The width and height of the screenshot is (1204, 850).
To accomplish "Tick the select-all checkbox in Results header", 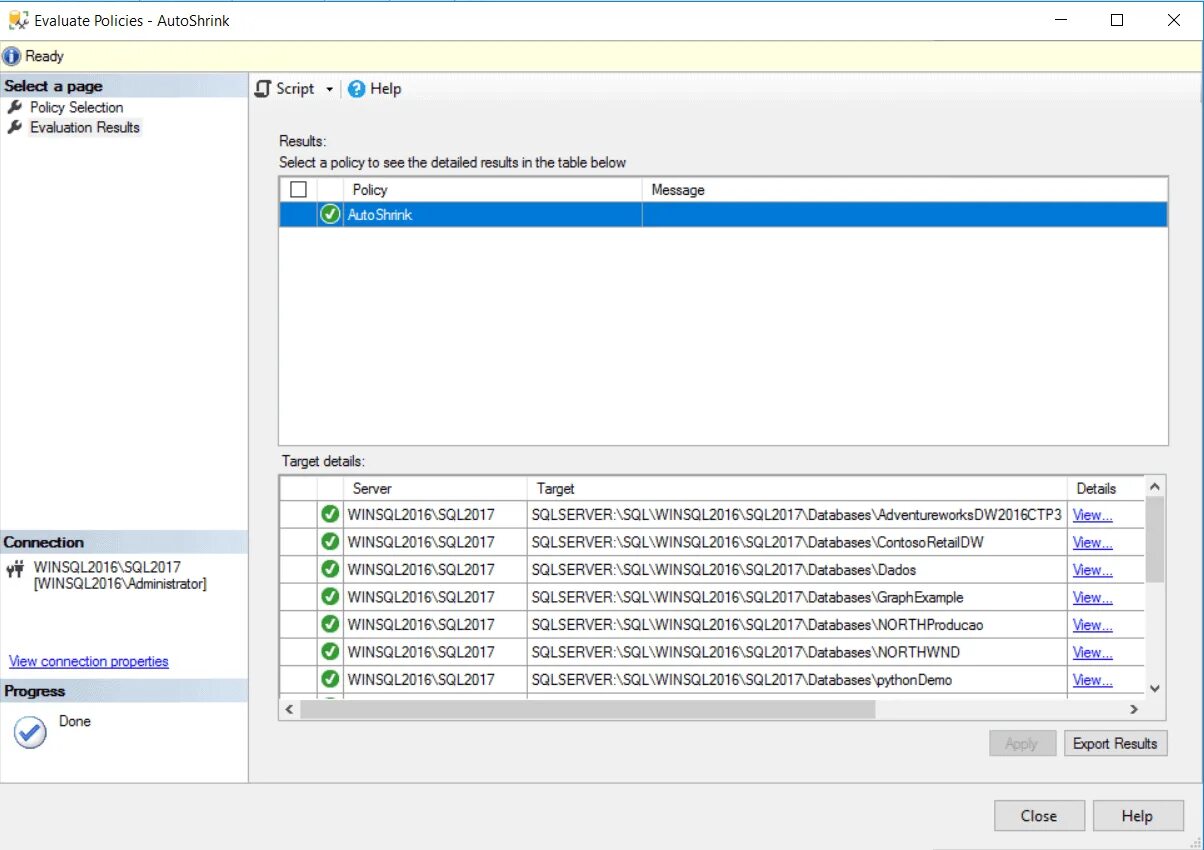I will (298, 189).
